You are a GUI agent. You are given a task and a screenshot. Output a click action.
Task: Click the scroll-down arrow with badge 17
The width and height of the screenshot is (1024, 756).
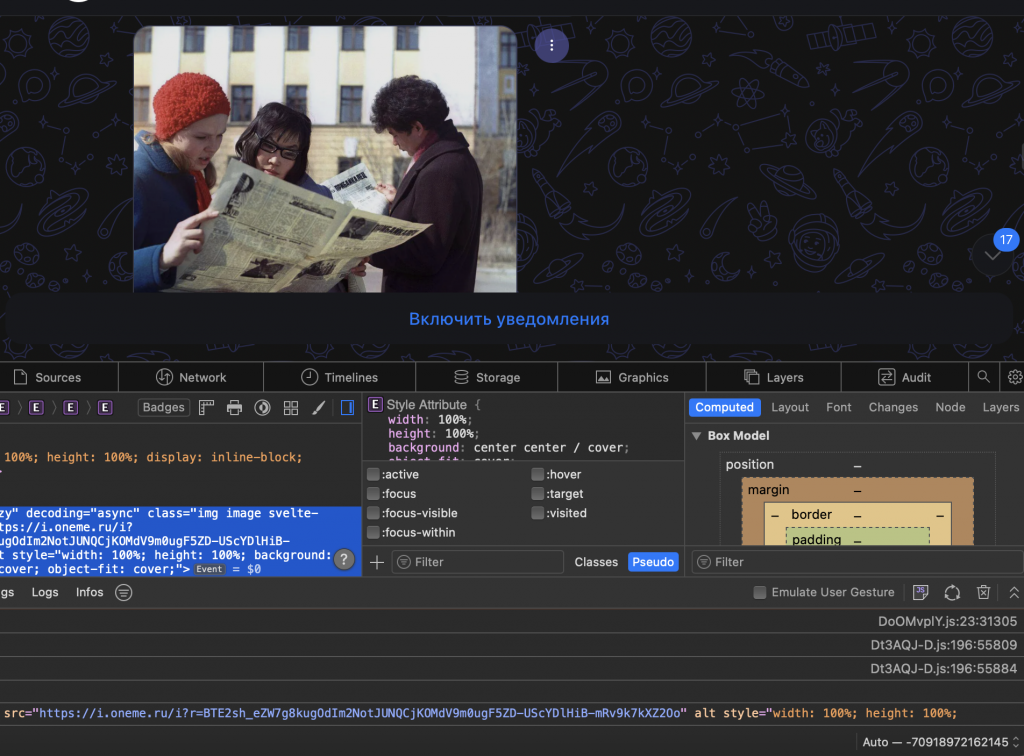993,256
